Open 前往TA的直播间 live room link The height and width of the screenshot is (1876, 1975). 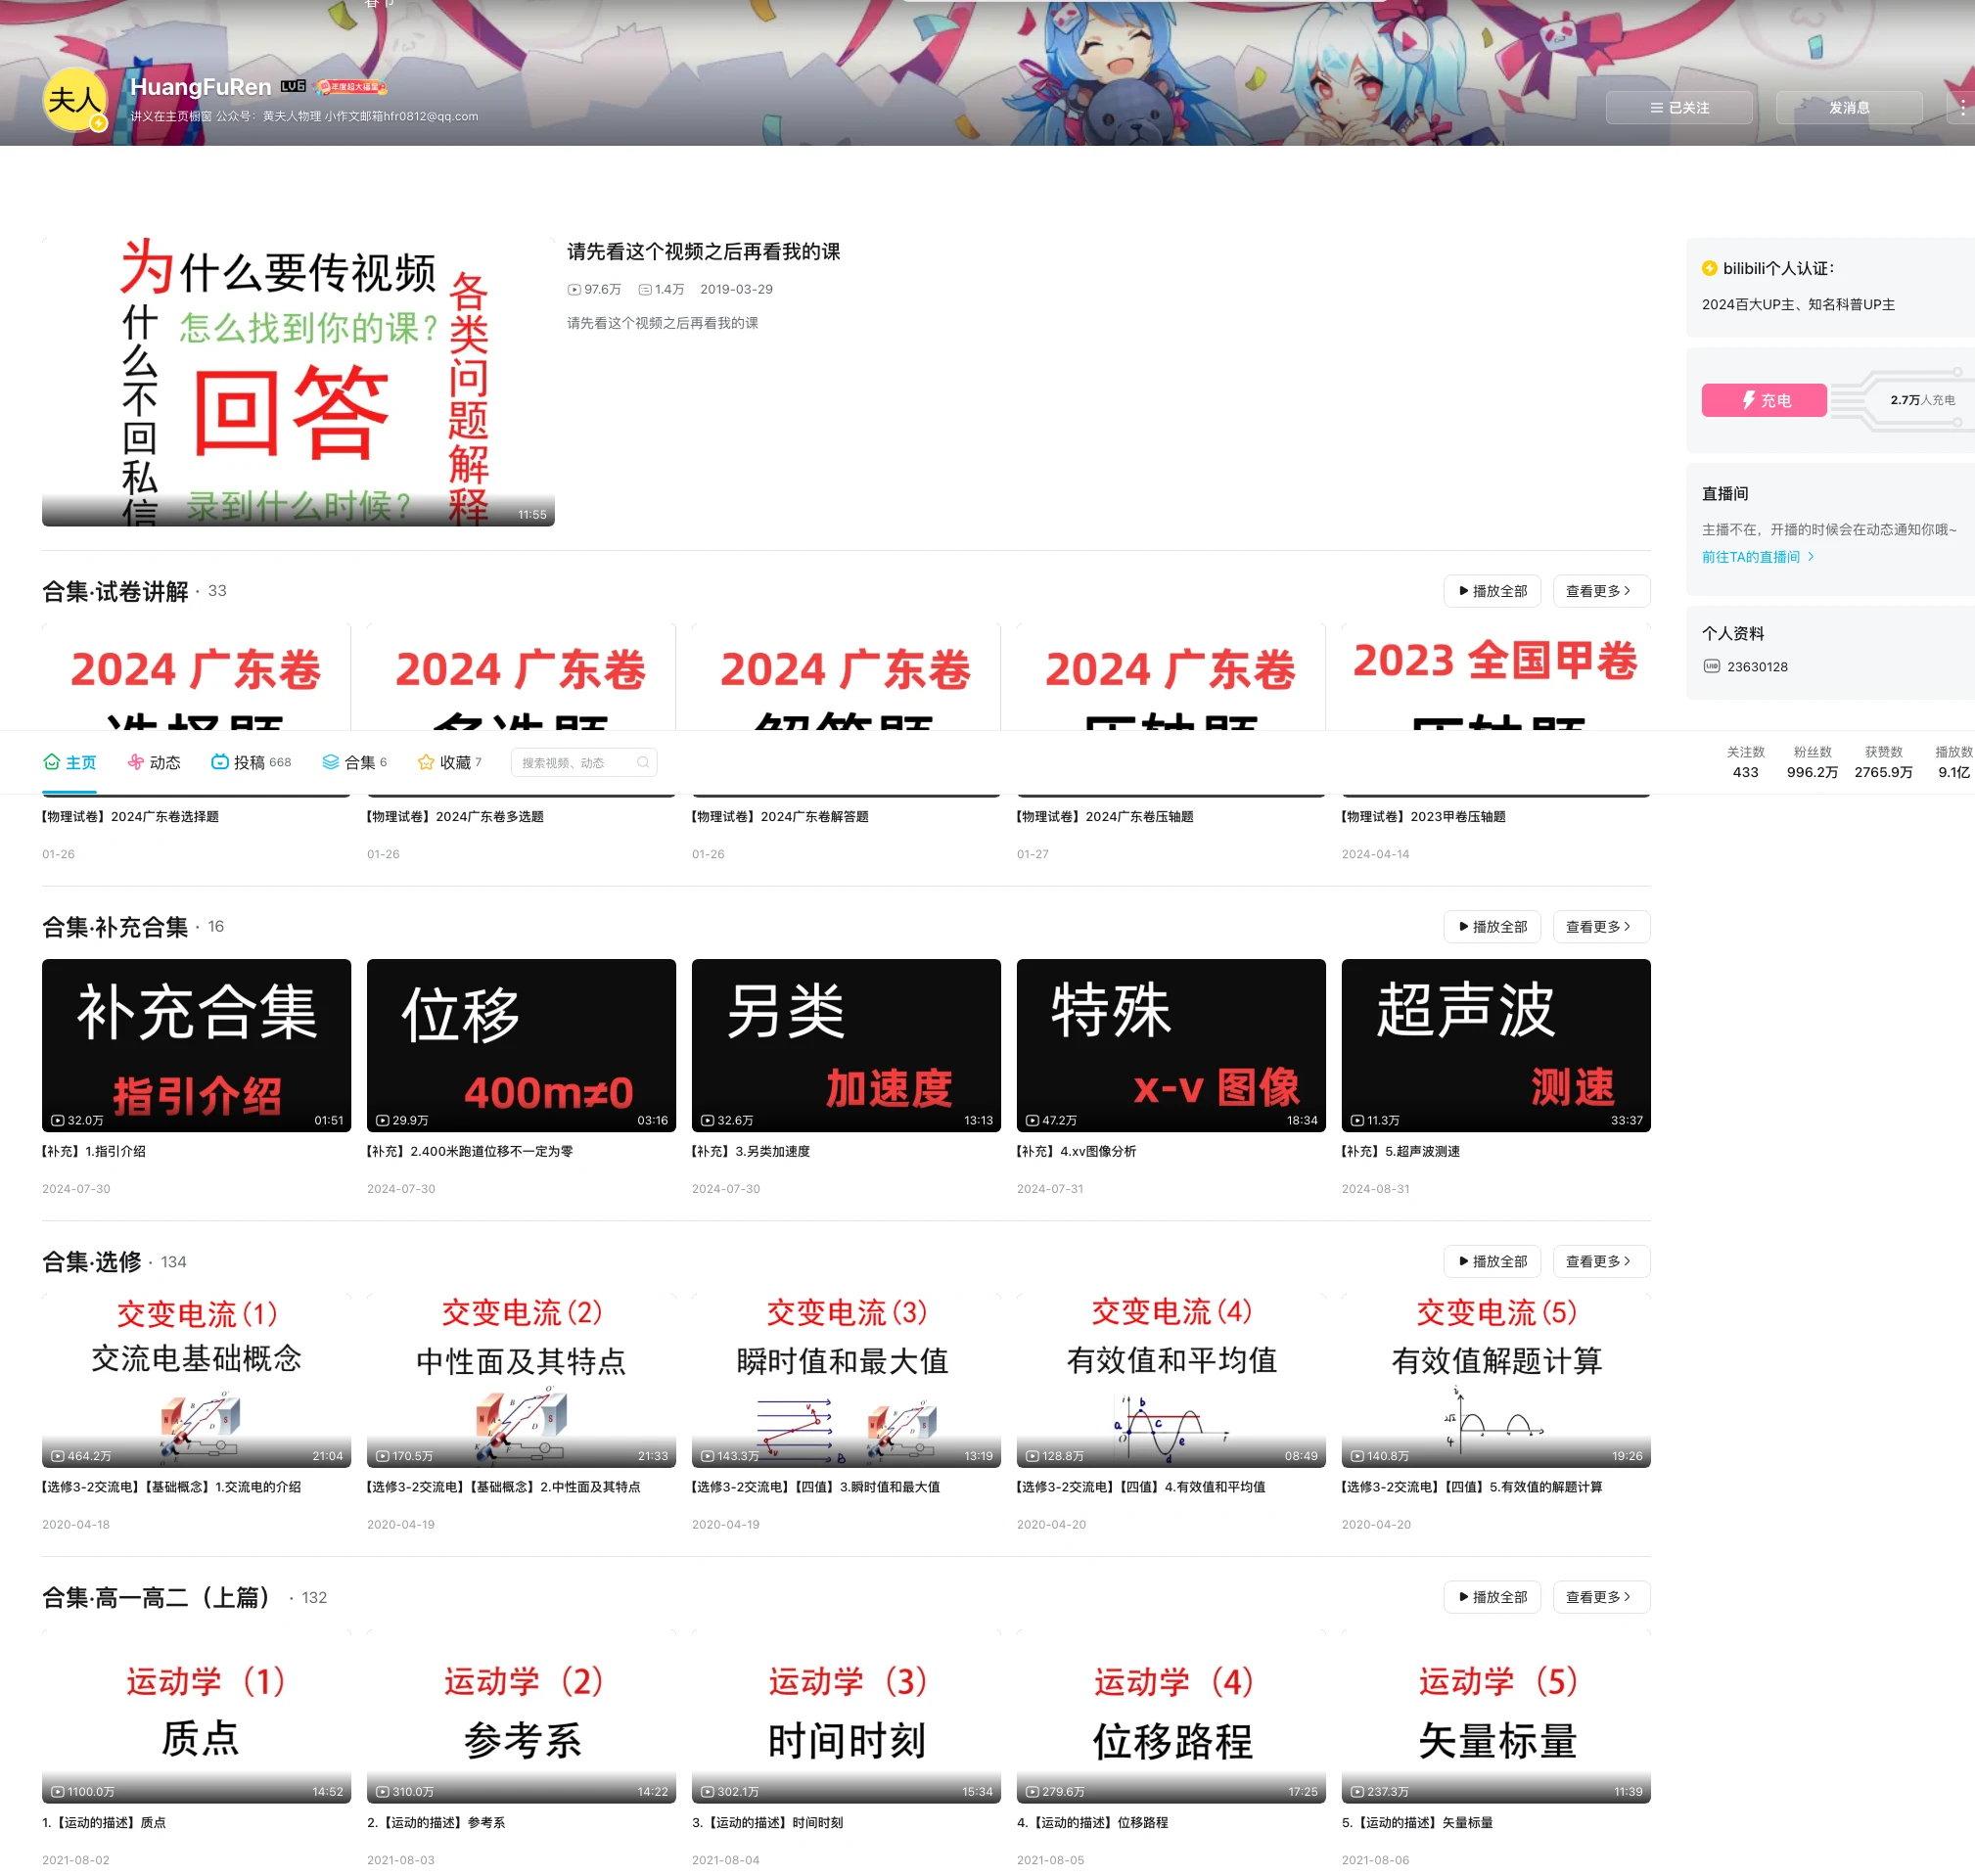click(x=1753, y=557)
